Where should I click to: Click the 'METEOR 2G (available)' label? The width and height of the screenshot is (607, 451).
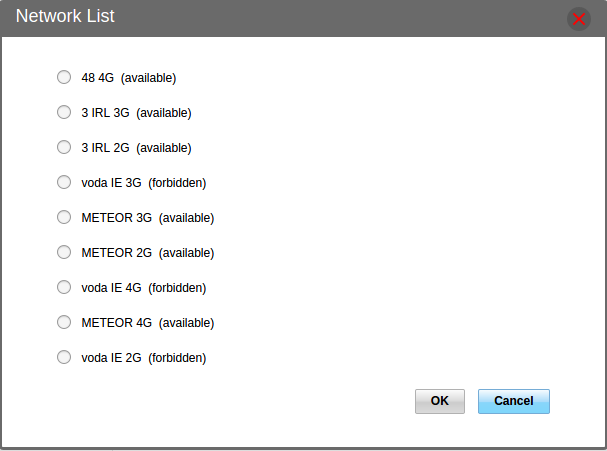coord(147,252)
